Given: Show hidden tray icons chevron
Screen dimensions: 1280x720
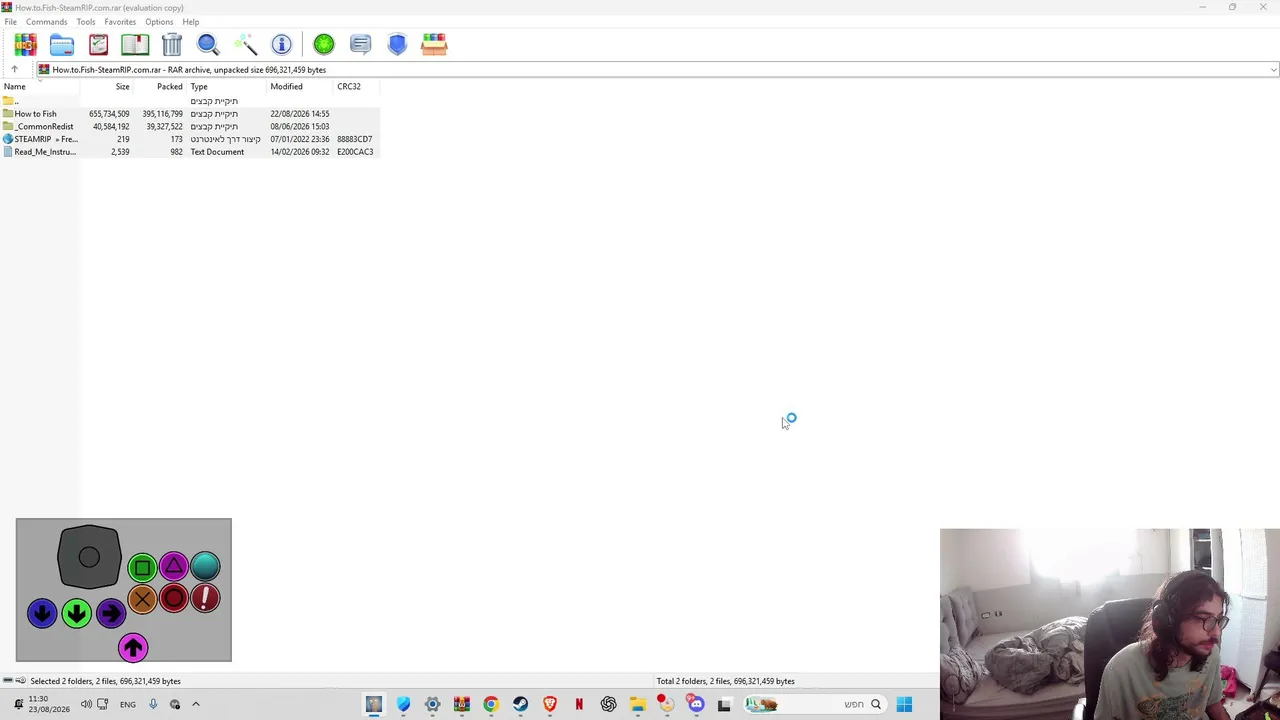Looking at the screenshot, I should 196,704.
